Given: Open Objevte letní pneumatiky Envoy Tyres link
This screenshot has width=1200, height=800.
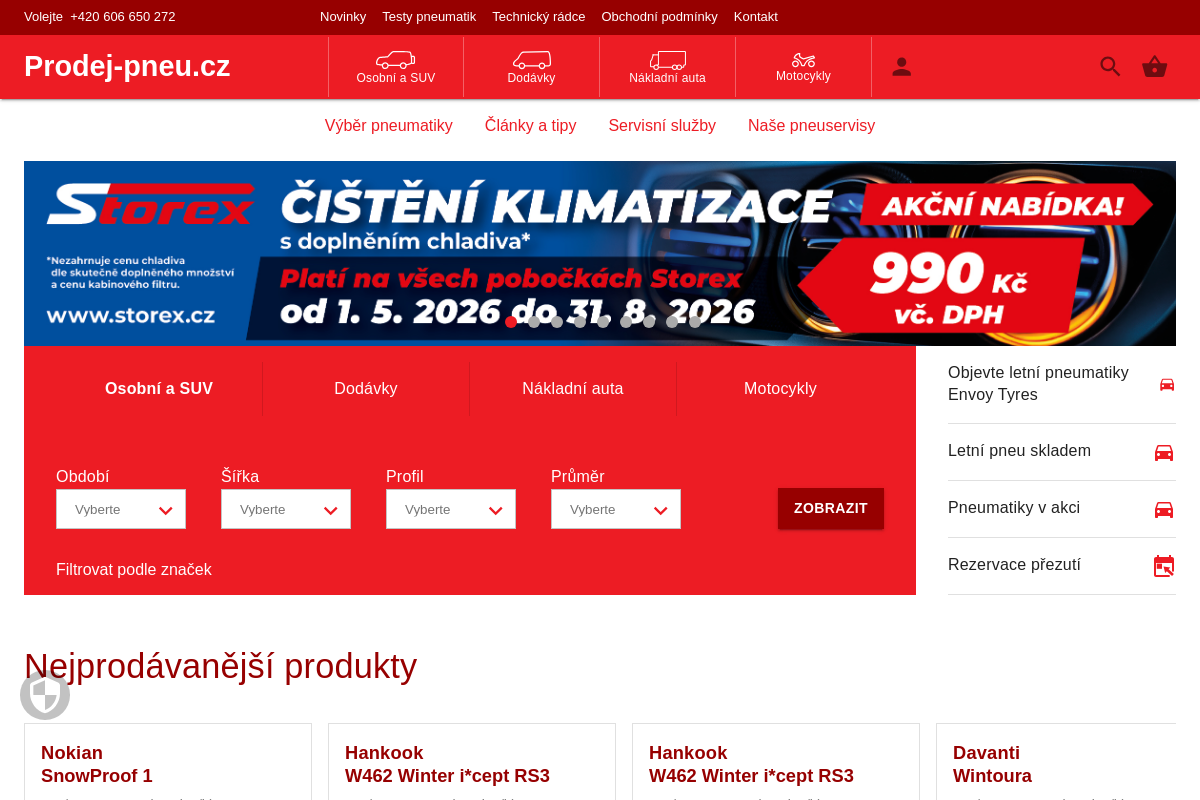Looking at the screenshot, I should 1062,384.
